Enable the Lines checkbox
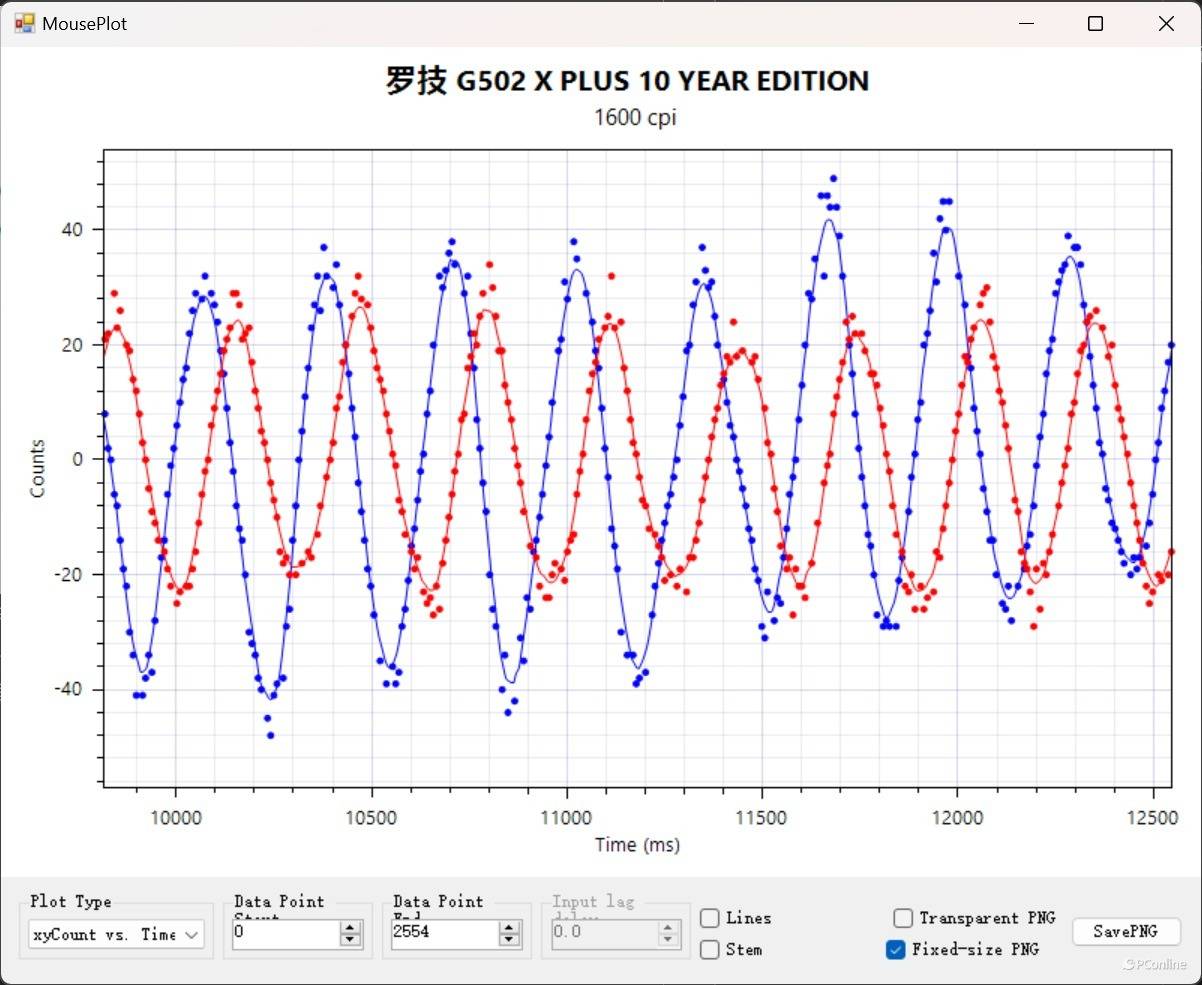The height and width of the screenshot is (985, 1202). click(710, 918)
